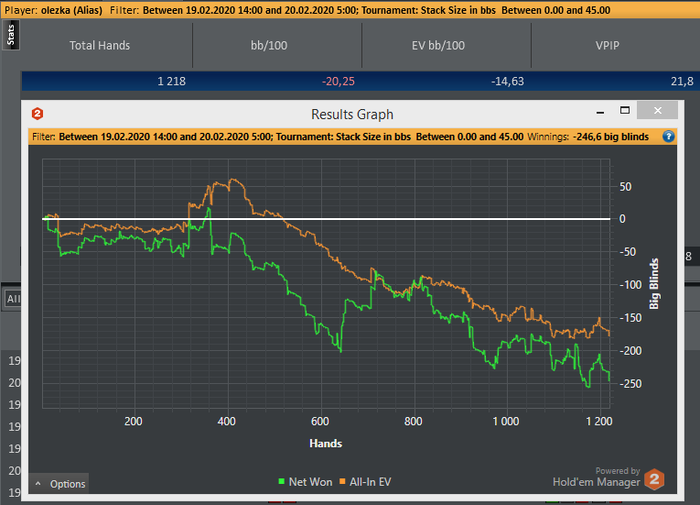Select the -14,63 EV bb/100 value
The image size is (700, 505).
(x=508, y=81)
